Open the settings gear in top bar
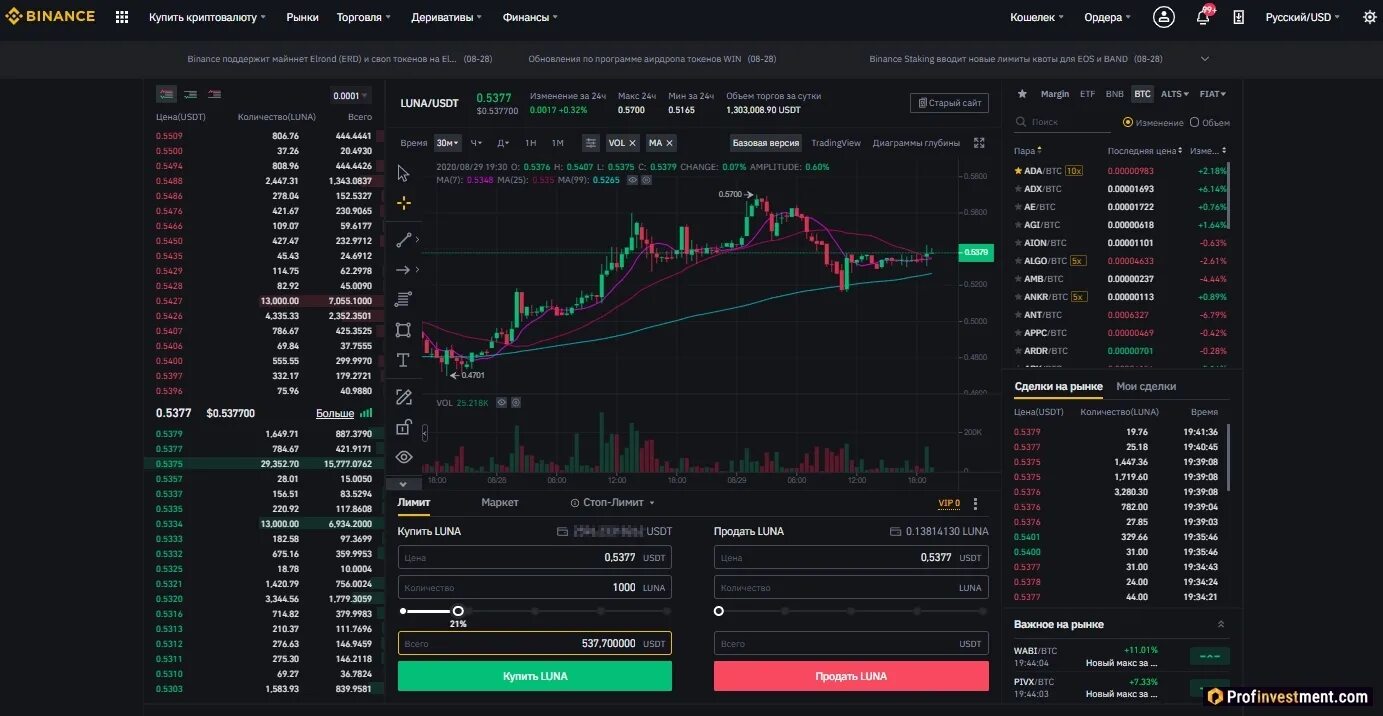The width and height of the screenshot is (1383, 716). 1369,17
